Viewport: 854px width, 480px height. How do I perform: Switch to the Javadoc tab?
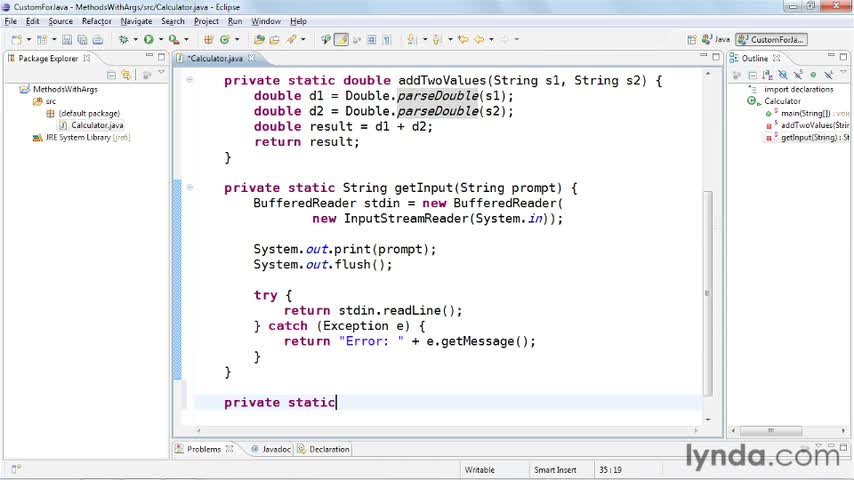271,449
